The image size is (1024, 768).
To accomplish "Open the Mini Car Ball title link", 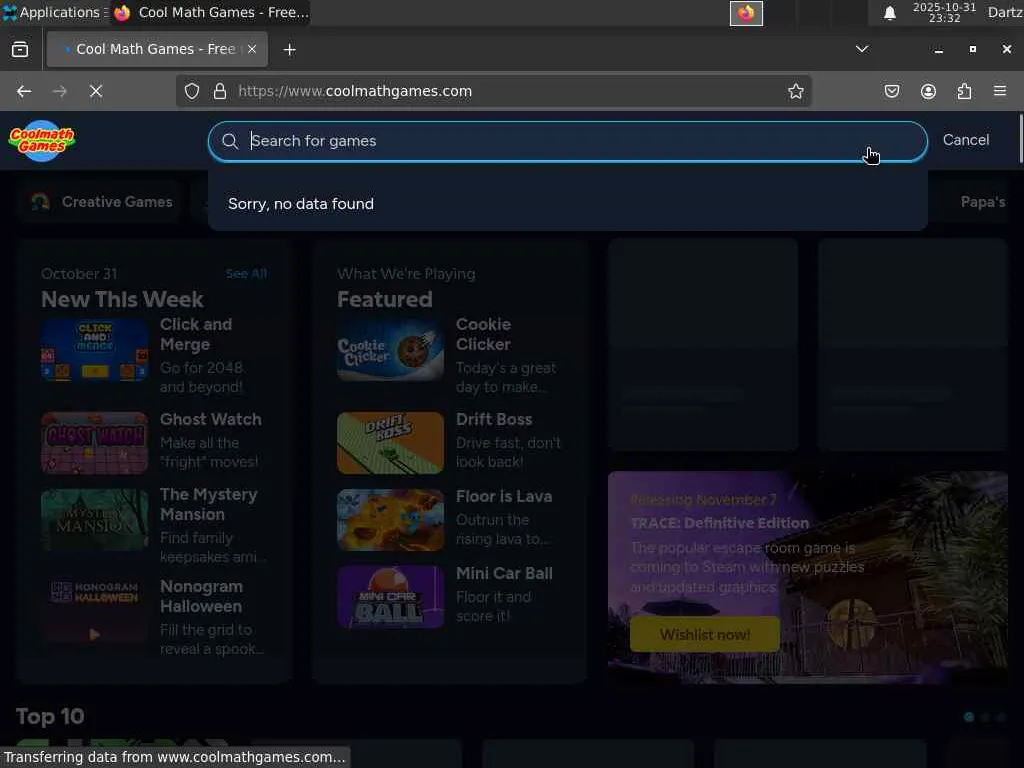I will click(504, 573).
